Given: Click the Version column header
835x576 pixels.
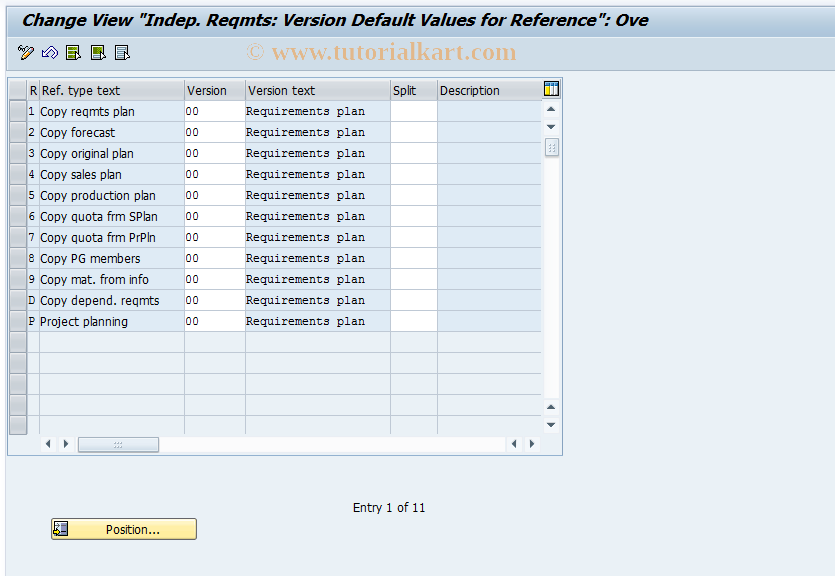Looking at the screenshot, I should click(x=215, y=90).
